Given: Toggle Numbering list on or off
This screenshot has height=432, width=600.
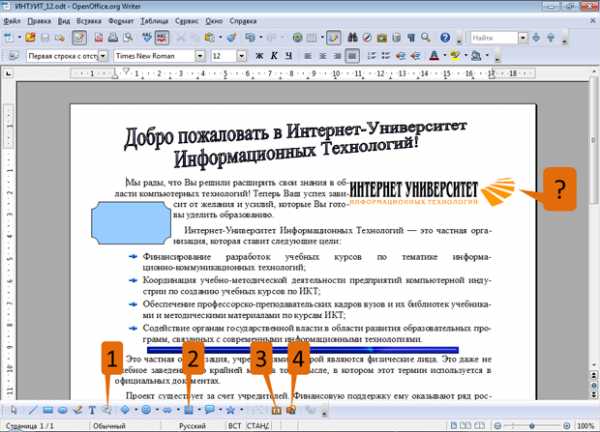Looking at the screenshot, I should tap(371, 56).
